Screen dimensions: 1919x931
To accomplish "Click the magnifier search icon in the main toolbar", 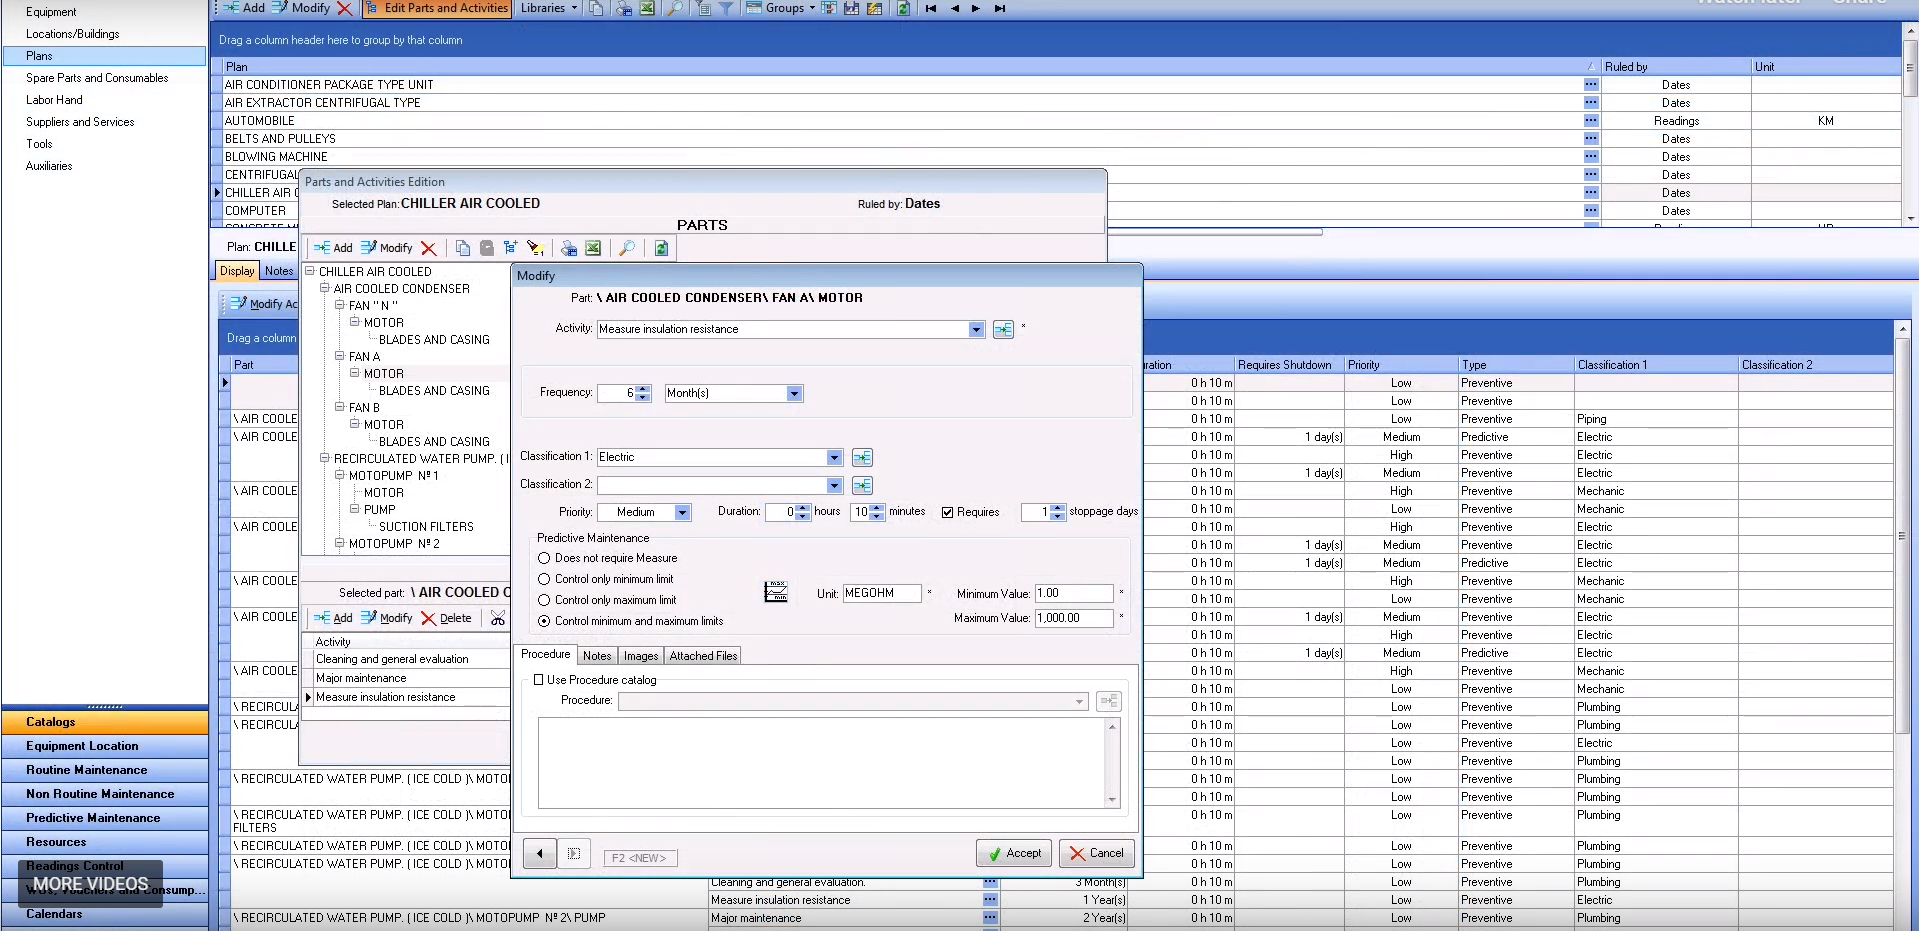I will pyautogui.click(x=675, y=8).
